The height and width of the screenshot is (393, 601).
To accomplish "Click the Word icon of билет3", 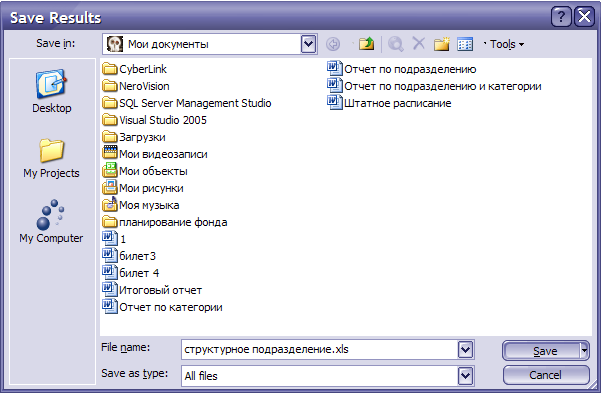I will pyautogui.click(x=110, y=255).
